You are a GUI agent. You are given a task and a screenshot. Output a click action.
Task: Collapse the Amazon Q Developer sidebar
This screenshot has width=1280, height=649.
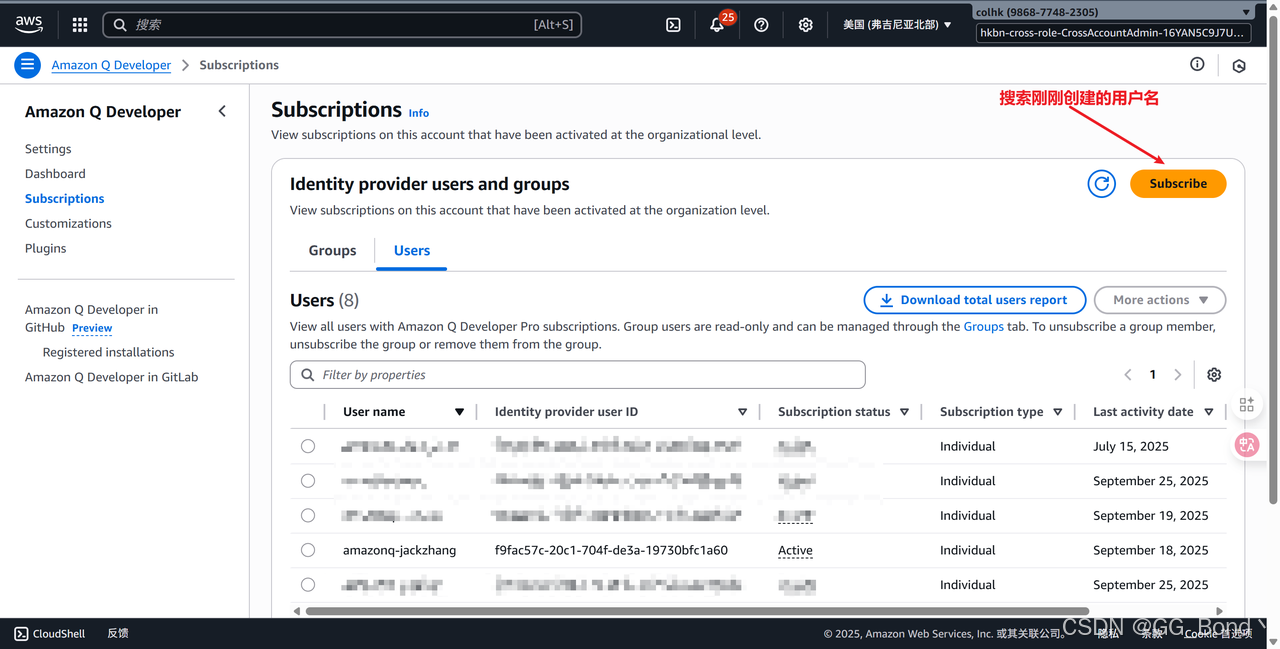click(222, 112)
